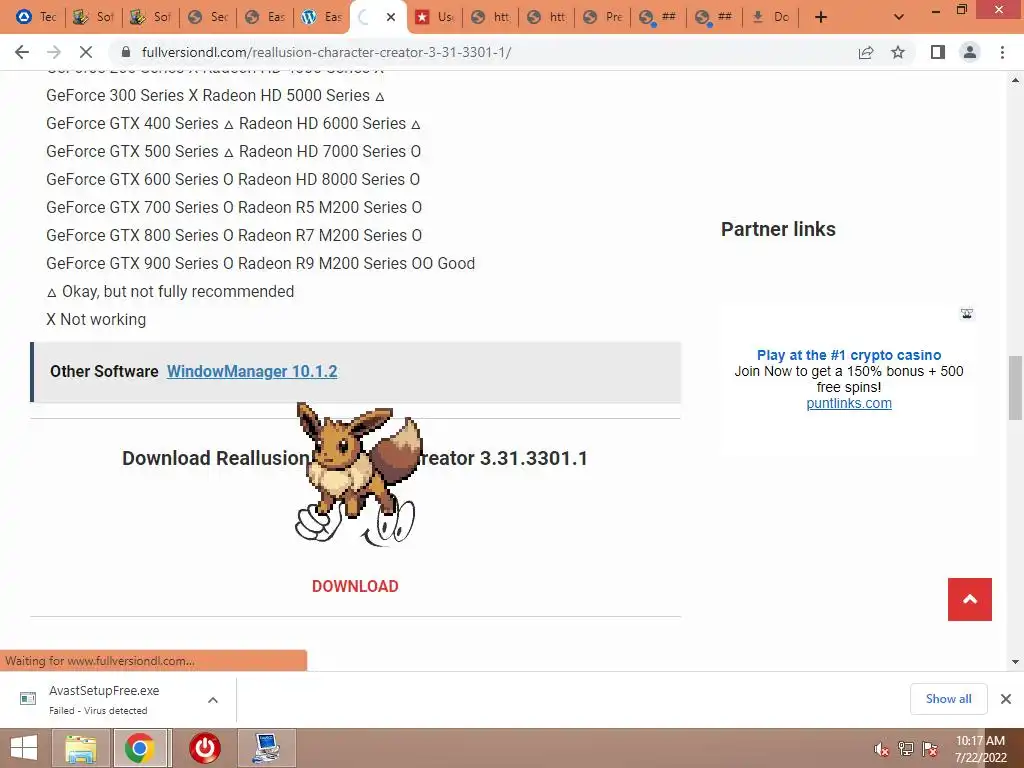This screenshot has width=1024, height=768.
Task: Click the page vertical scrollbar thumb
Action: 1015,388
